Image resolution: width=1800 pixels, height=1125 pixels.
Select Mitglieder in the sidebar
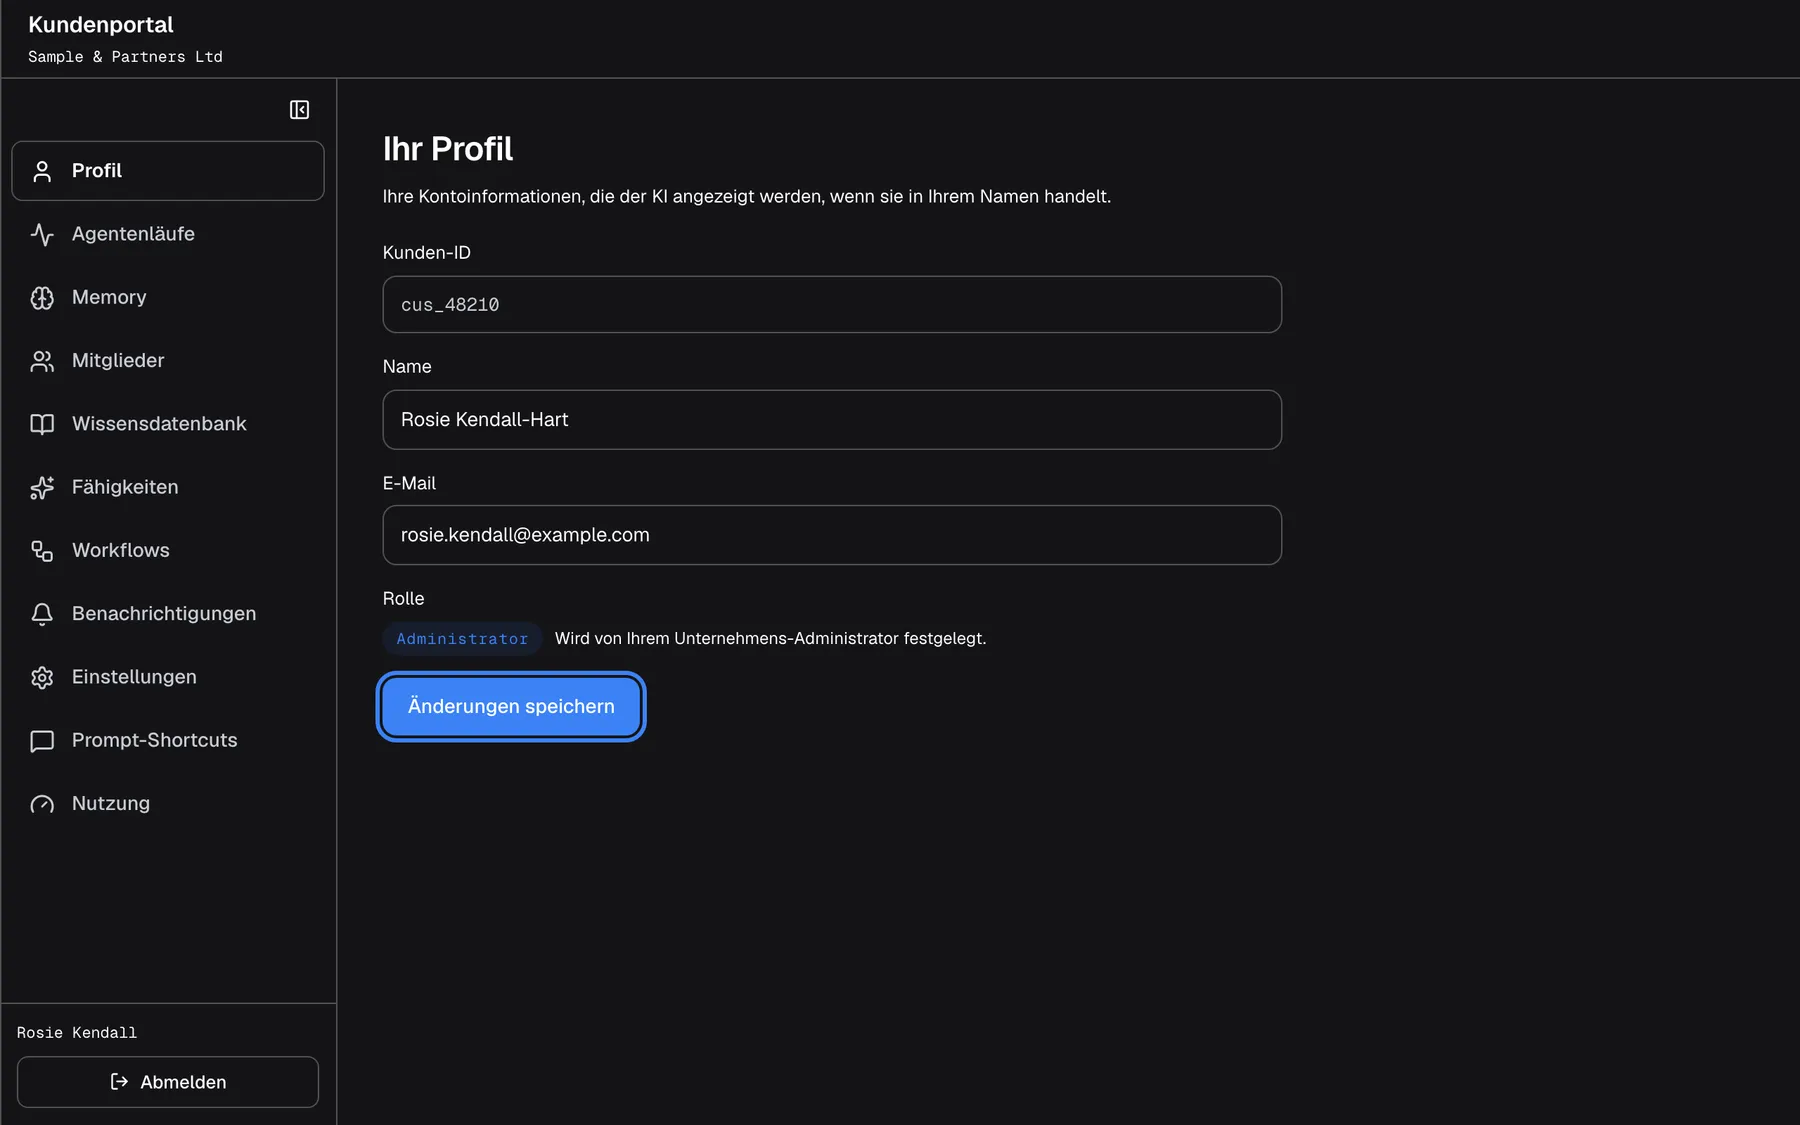(x=168, y=360)
